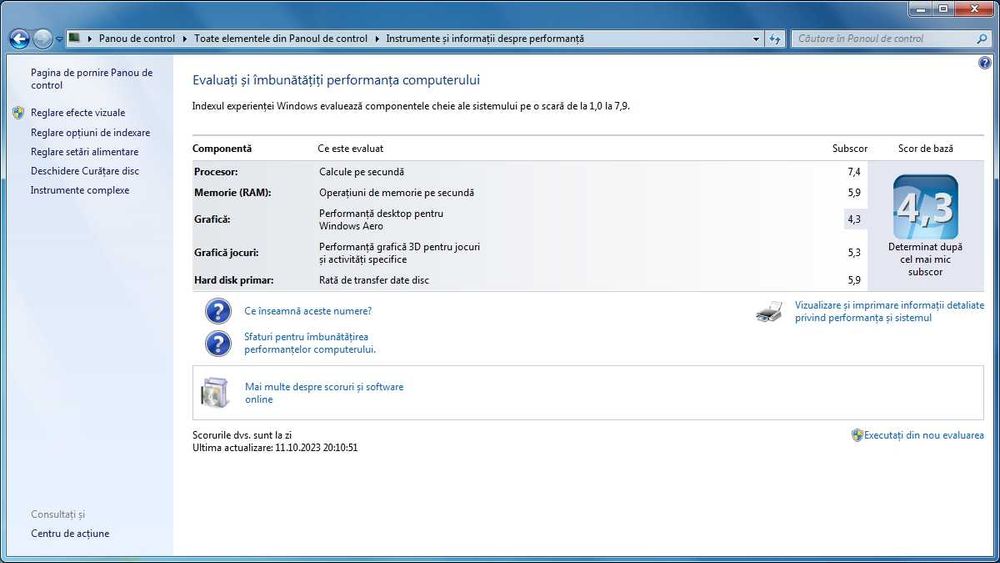
Task: Select Toate elementele din Panoul de control breadcrumb
Action: click(281, 39)
